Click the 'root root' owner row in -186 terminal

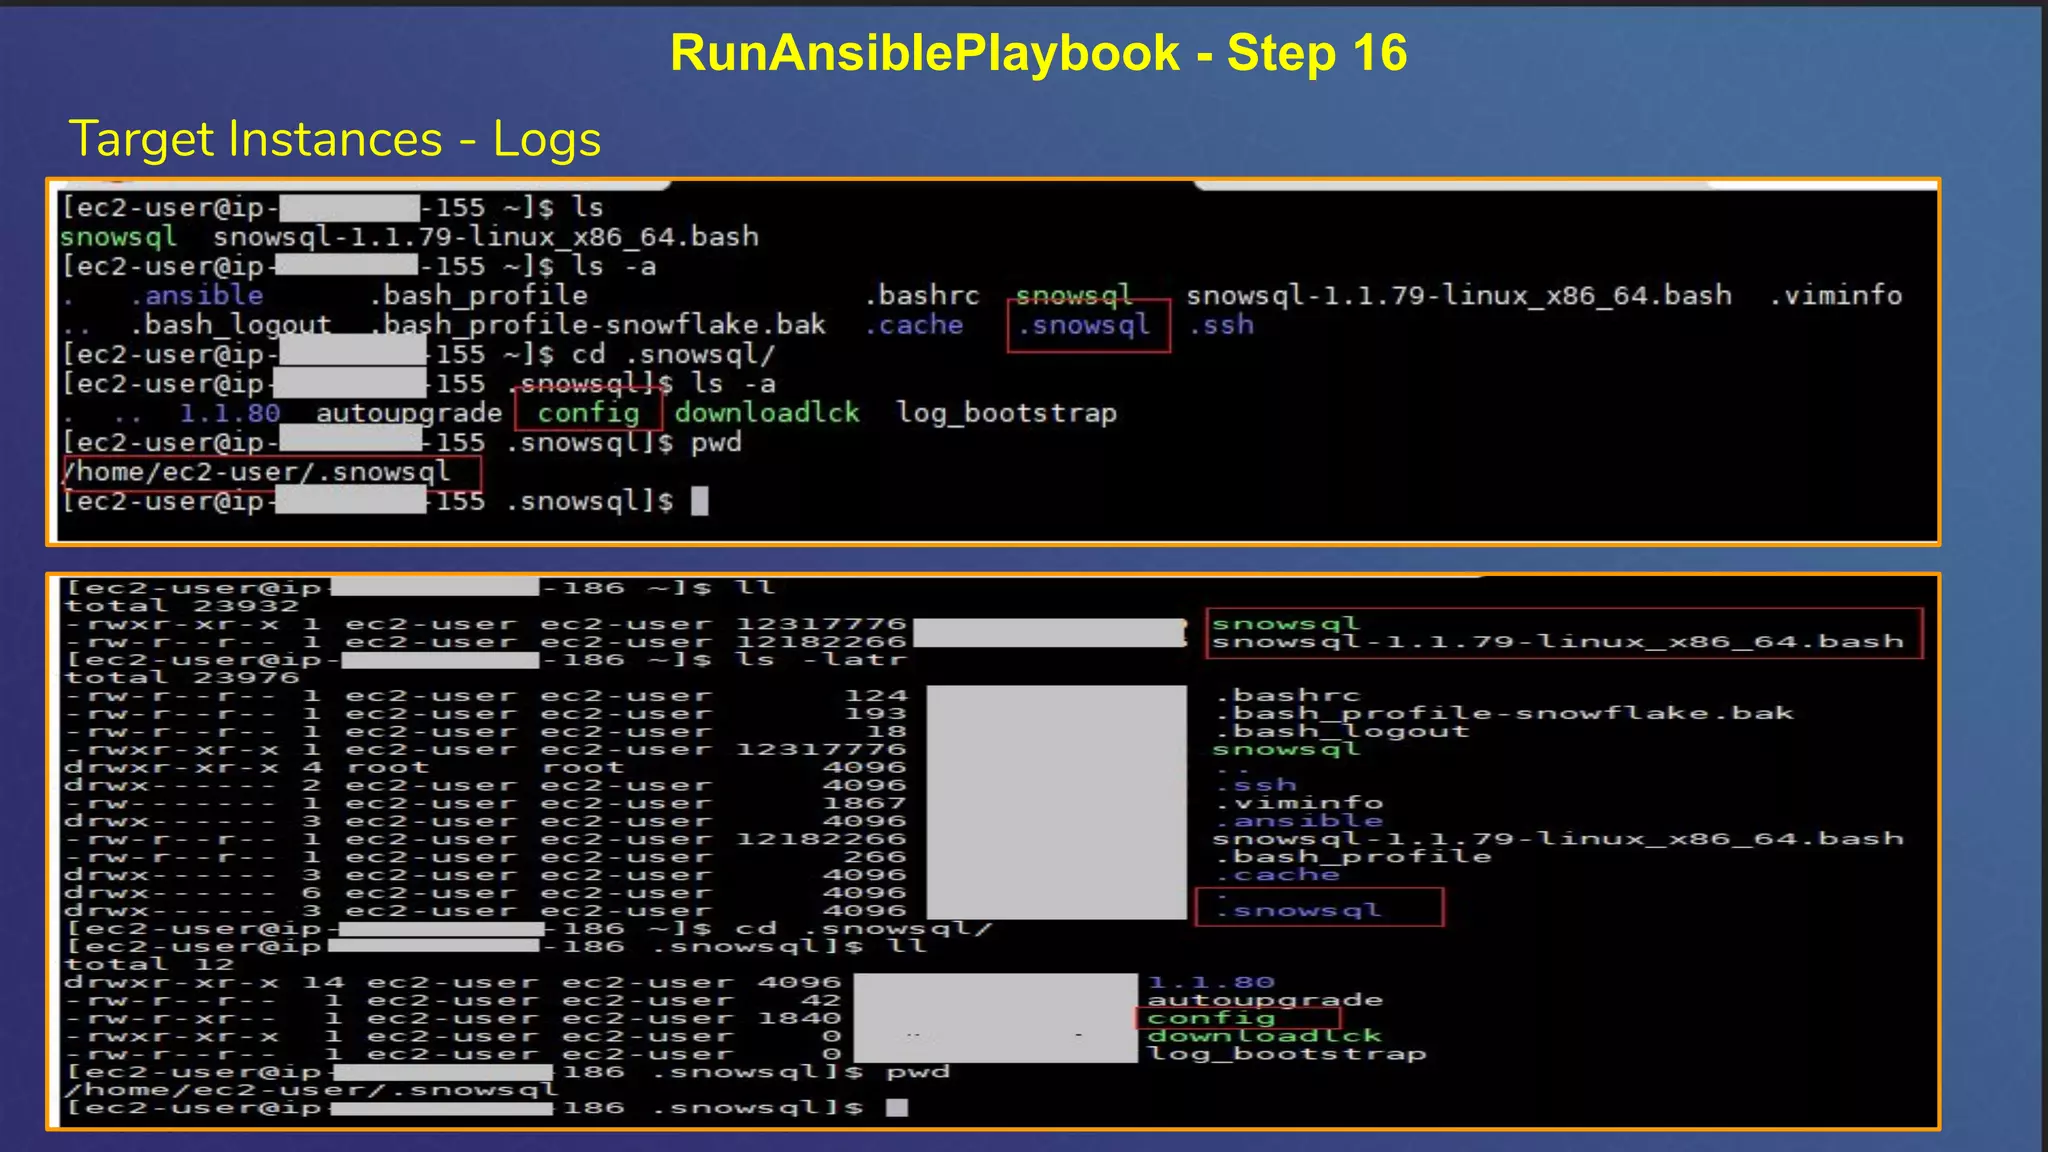coord(485,768)
